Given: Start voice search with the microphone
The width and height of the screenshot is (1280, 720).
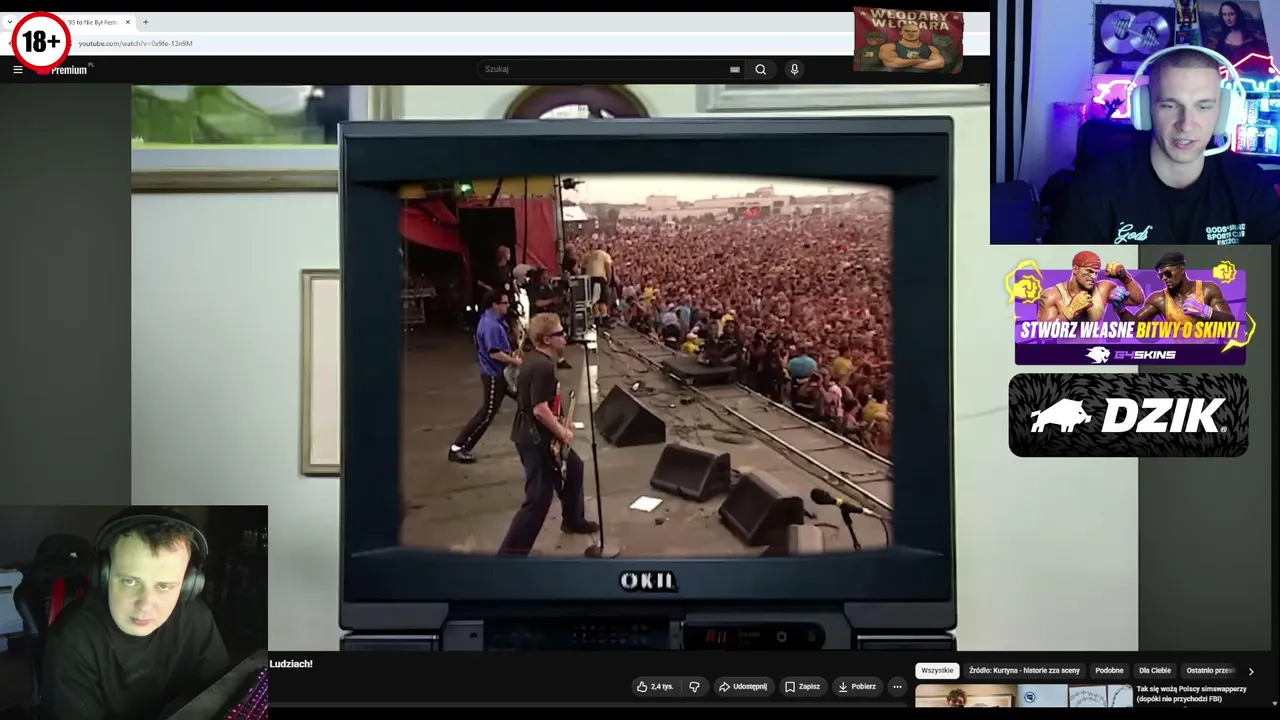Looking at the screenshot, I should click(794, 69).
